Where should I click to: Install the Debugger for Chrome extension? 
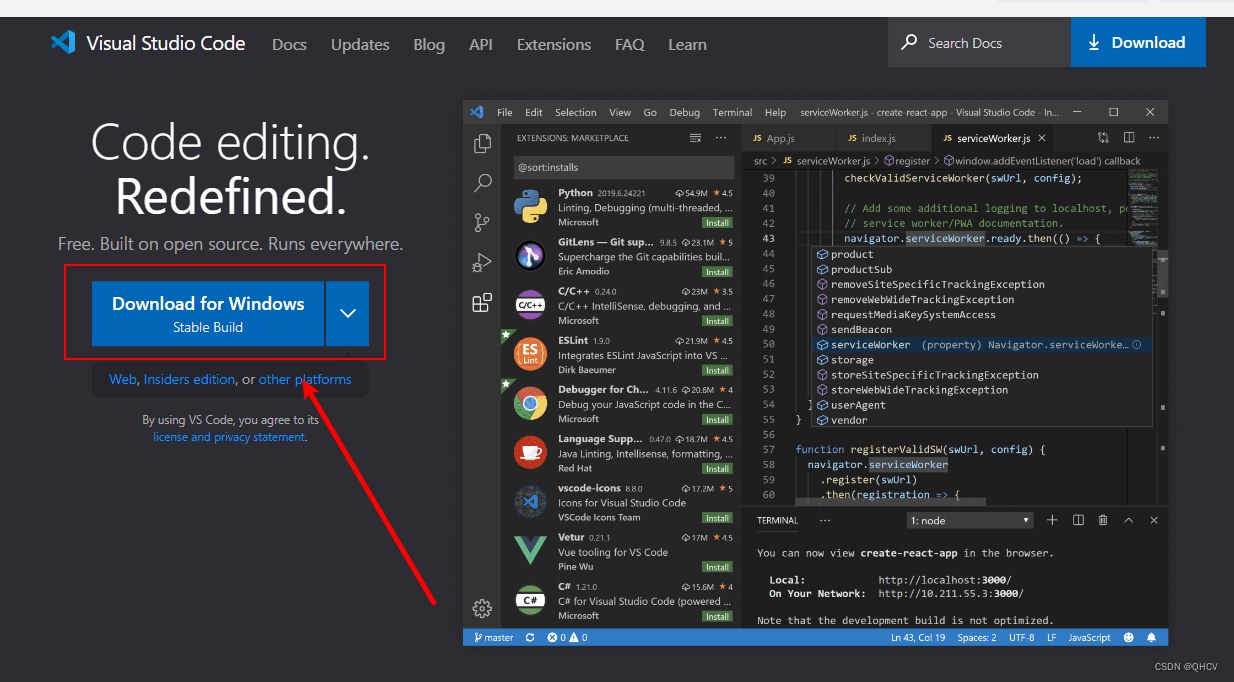pyautogui.click(x=717, y=420)
